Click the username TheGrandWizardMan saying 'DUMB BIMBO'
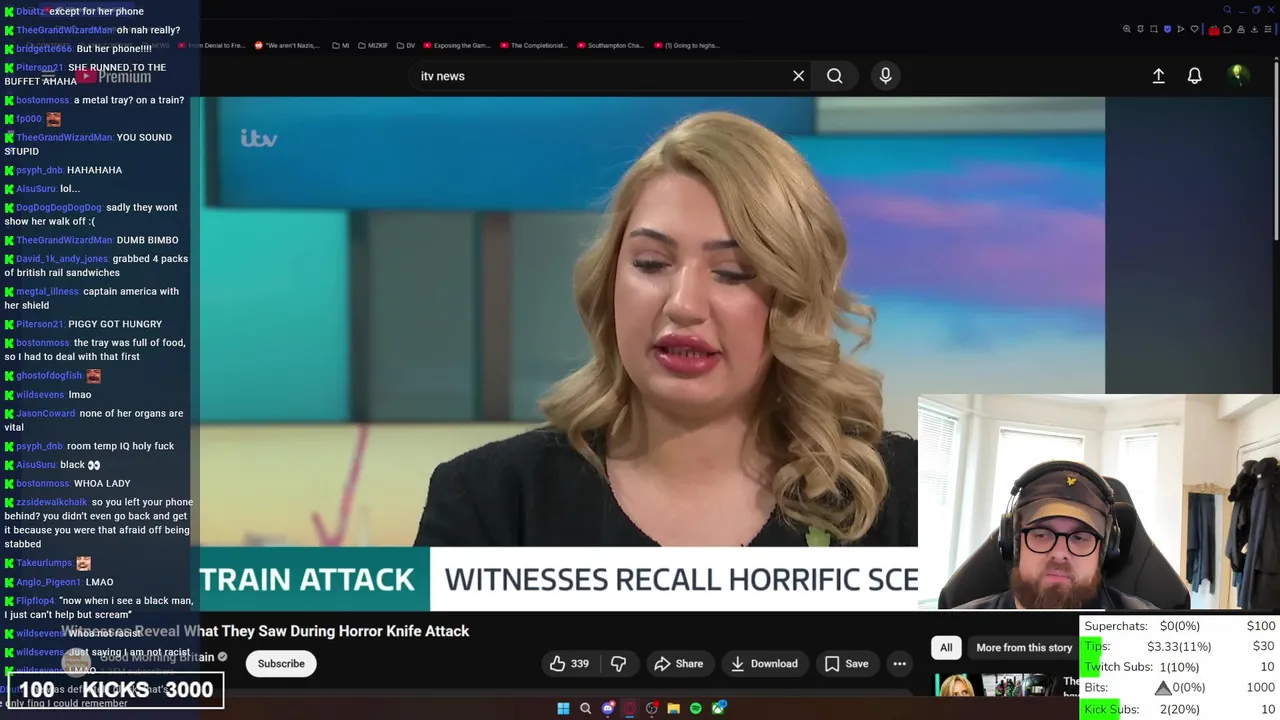 pyautogui.click(x=64, y=240)
